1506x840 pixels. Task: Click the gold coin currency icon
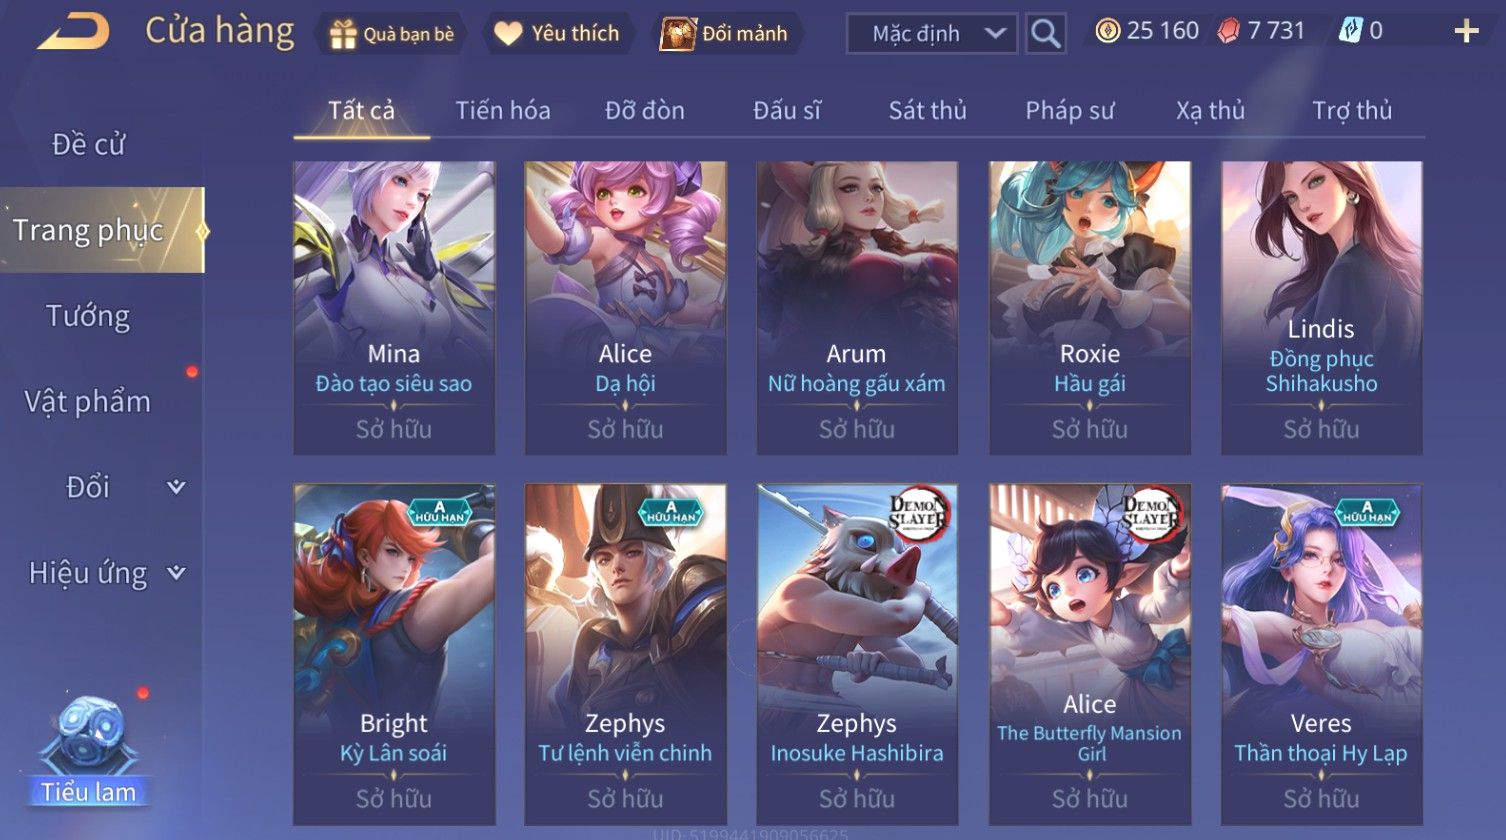tap(1107, 31)
